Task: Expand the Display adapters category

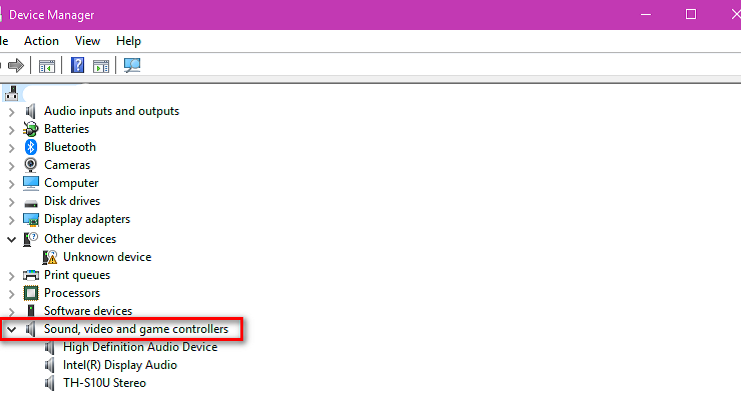Action: click(x=11, y=220)
